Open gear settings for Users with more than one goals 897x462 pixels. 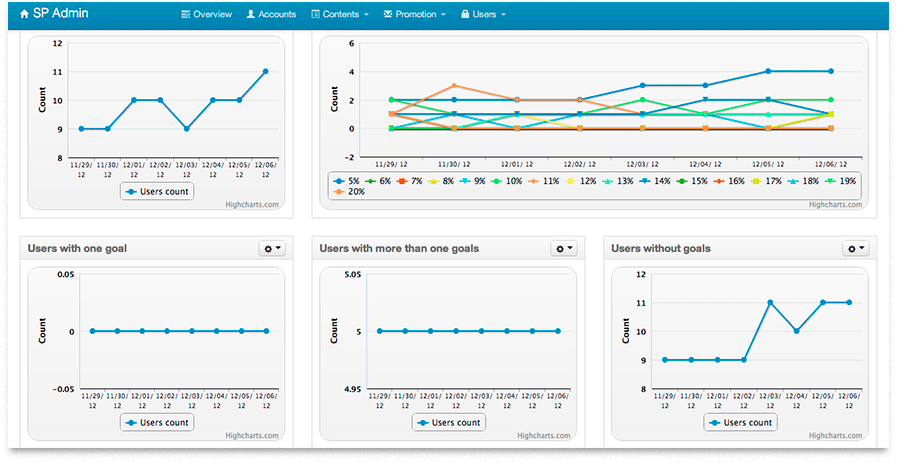563,248
